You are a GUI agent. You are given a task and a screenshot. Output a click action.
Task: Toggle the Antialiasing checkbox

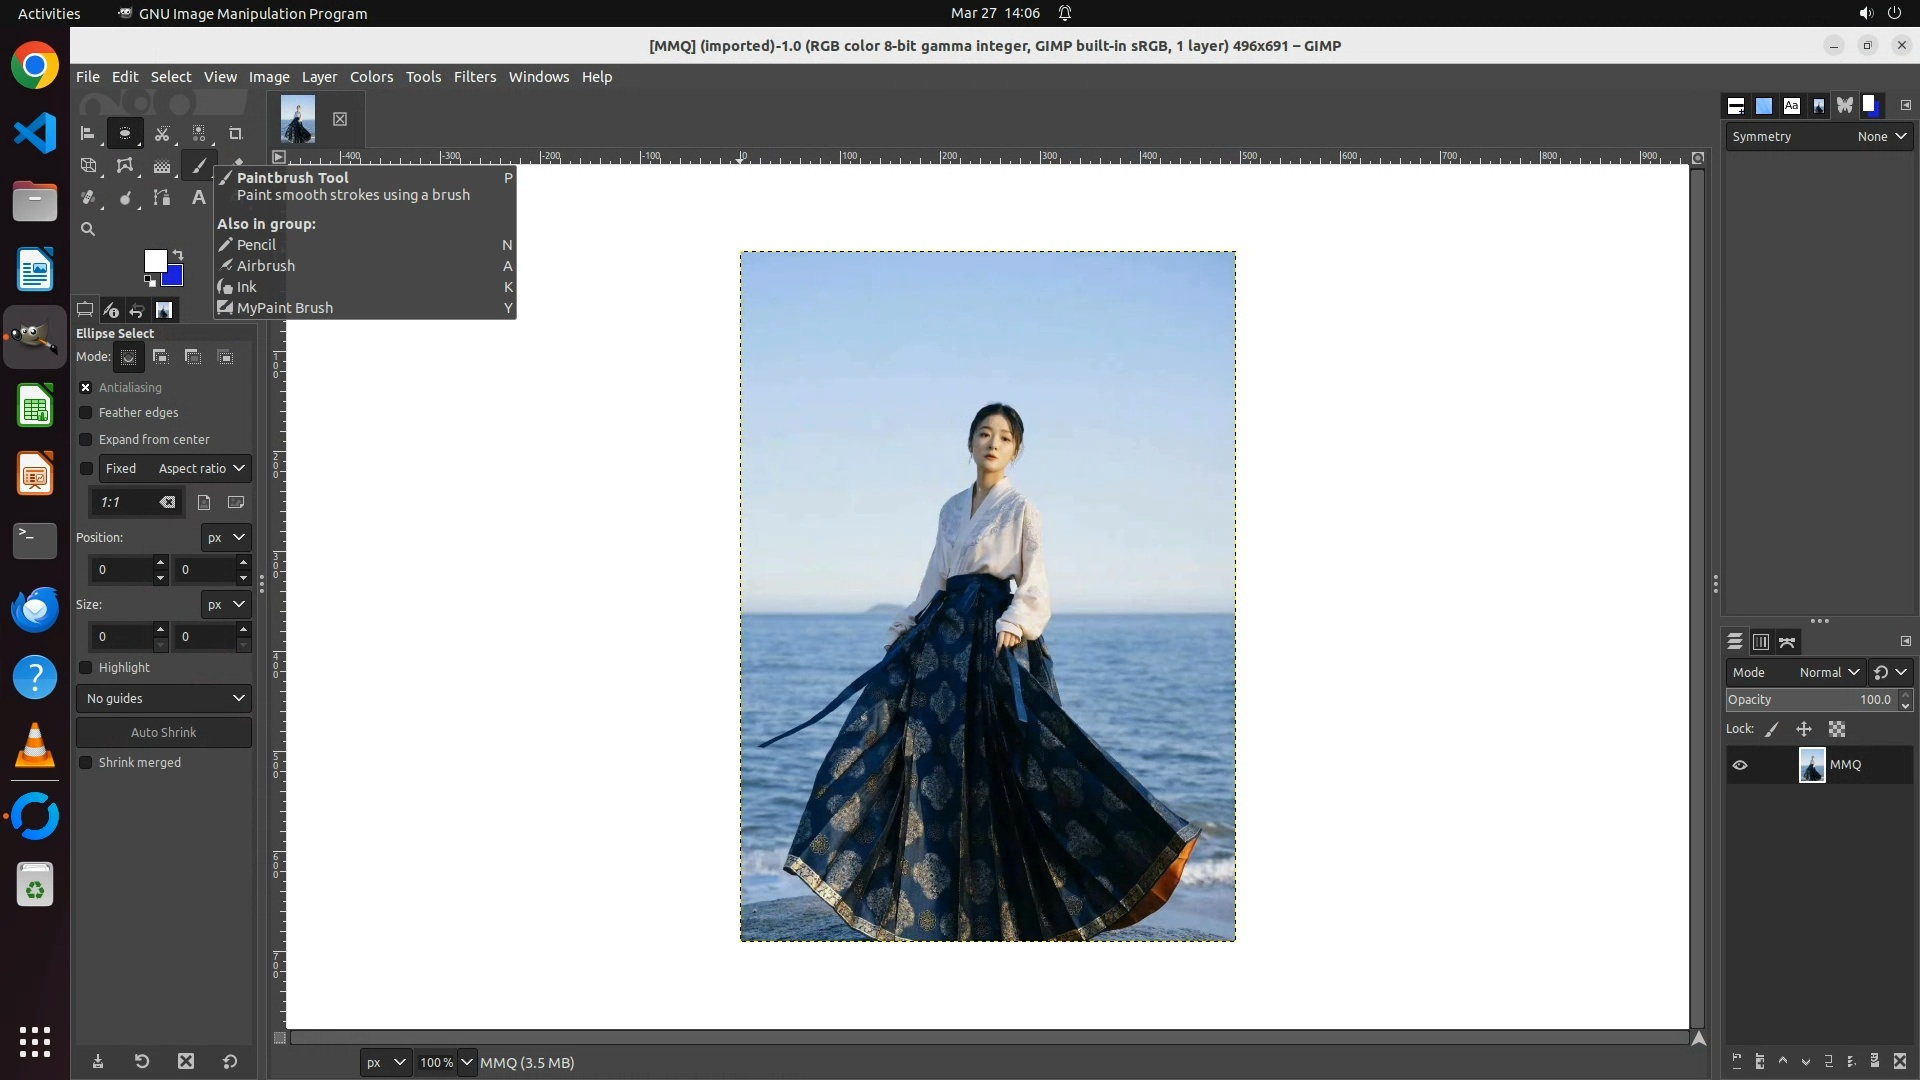pyautogui.click(x=86, y=388)
